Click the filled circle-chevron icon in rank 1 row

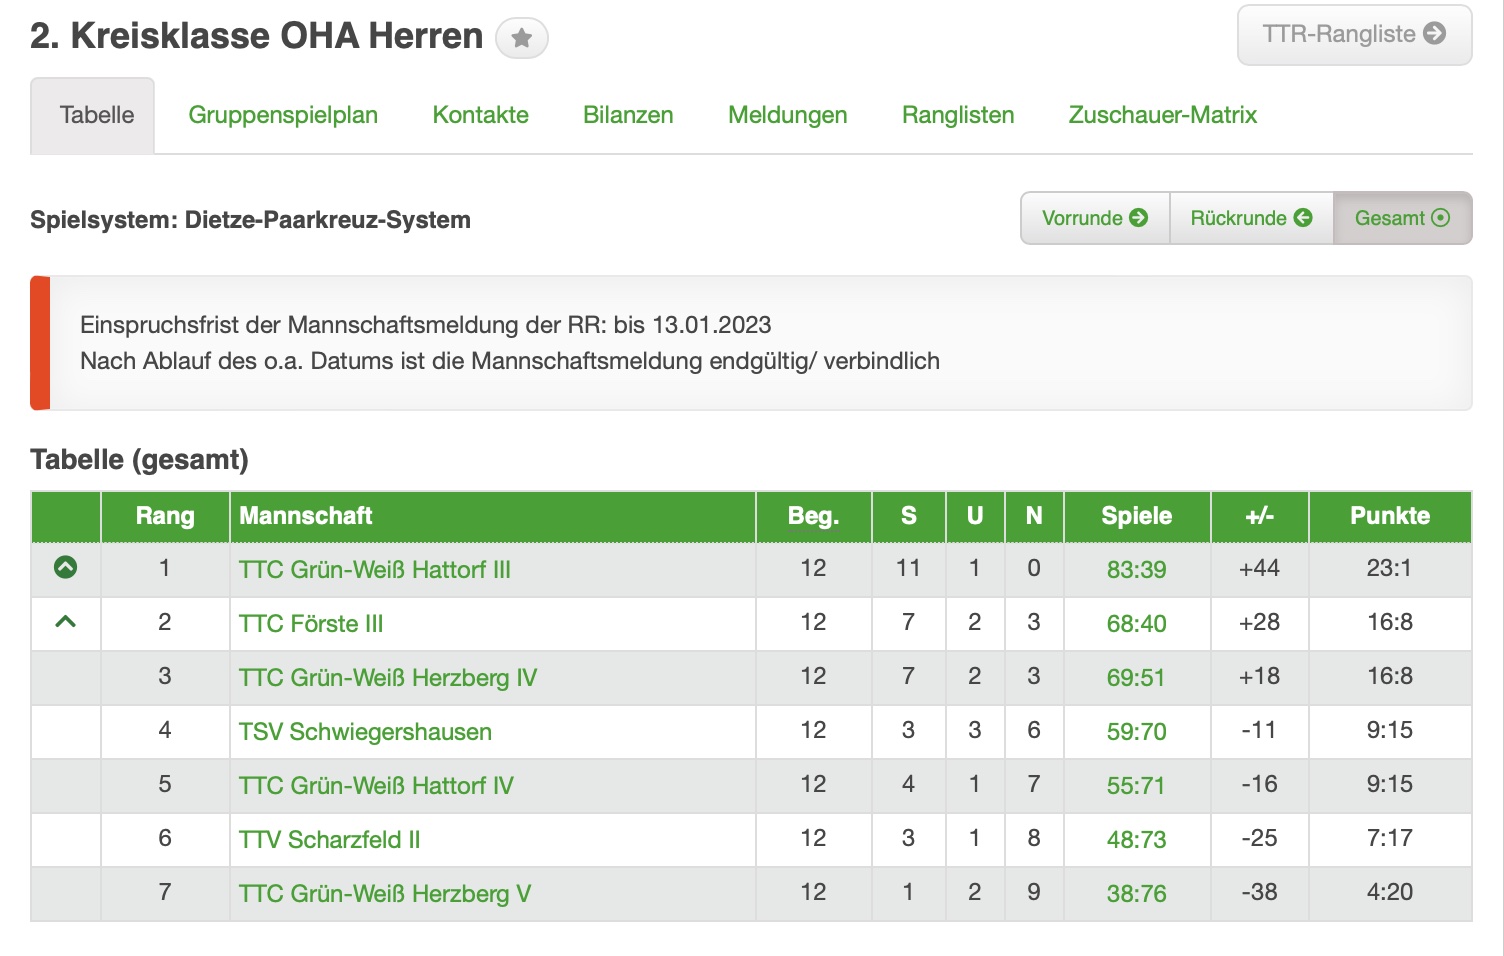tap(66, 568)
